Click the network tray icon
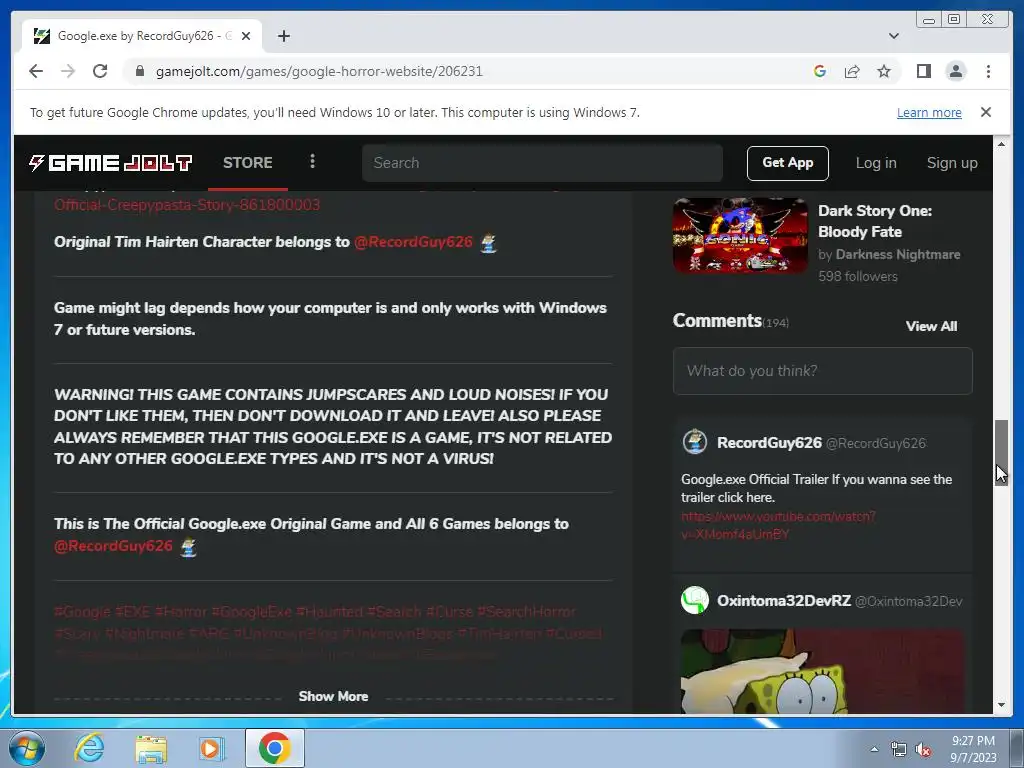Screen dimensions: 1024x768 (x=899, y=749)
